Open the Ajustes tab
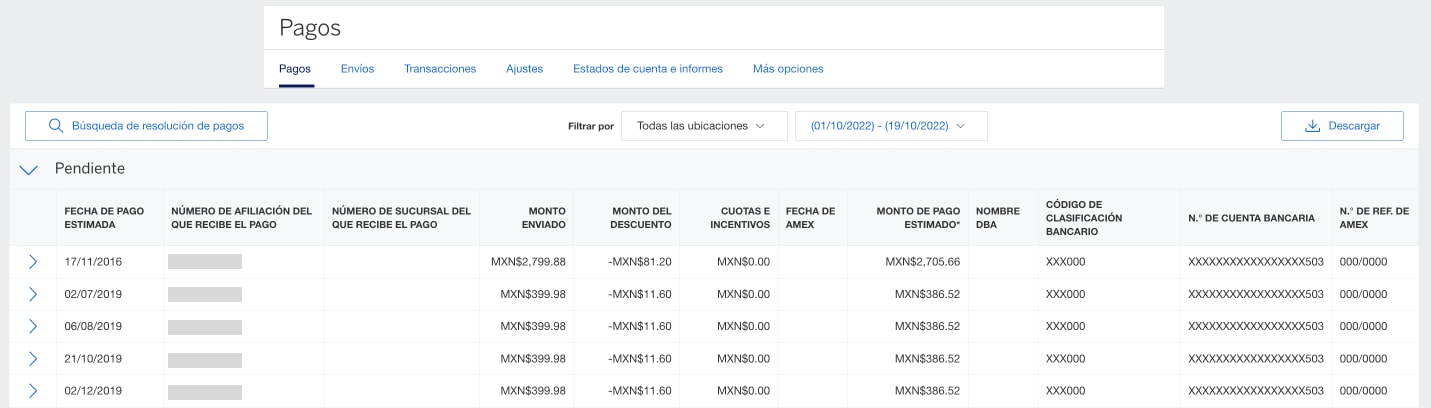This screenshot has height=408, width=1431. coord(524,69)
